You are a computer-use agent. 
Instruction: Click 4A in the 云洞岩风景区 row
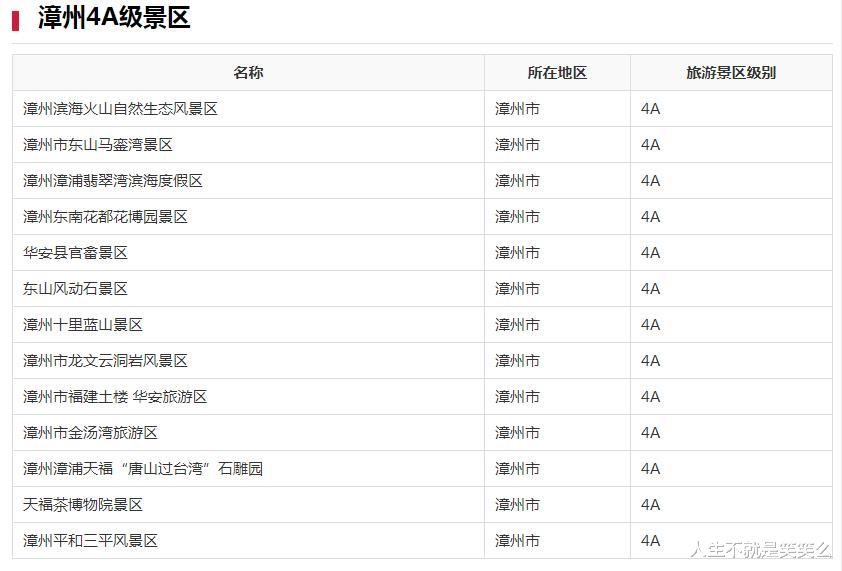click(650, 360)
